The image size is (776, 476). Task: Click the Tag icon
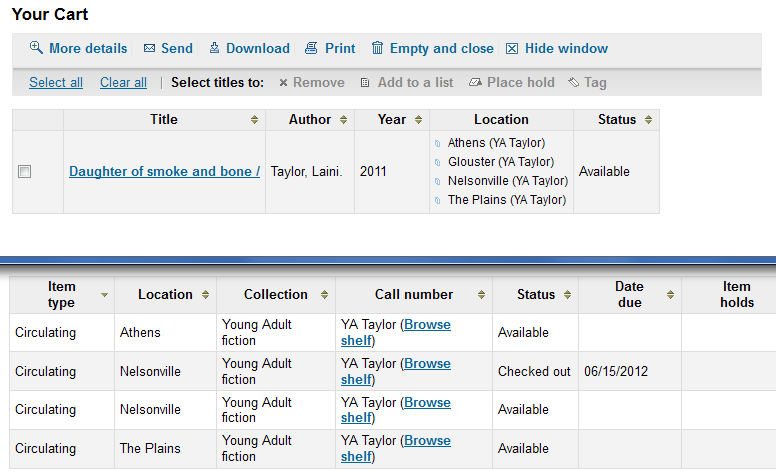pos(573,83)
